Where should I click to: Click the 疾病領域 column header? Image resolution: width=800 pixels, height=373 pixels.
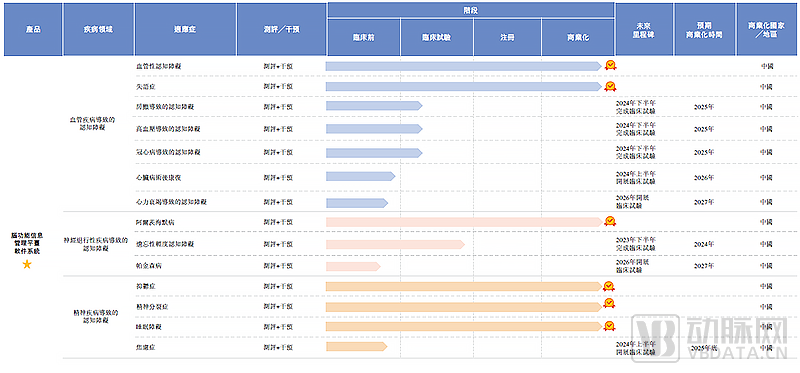point(98,29)
